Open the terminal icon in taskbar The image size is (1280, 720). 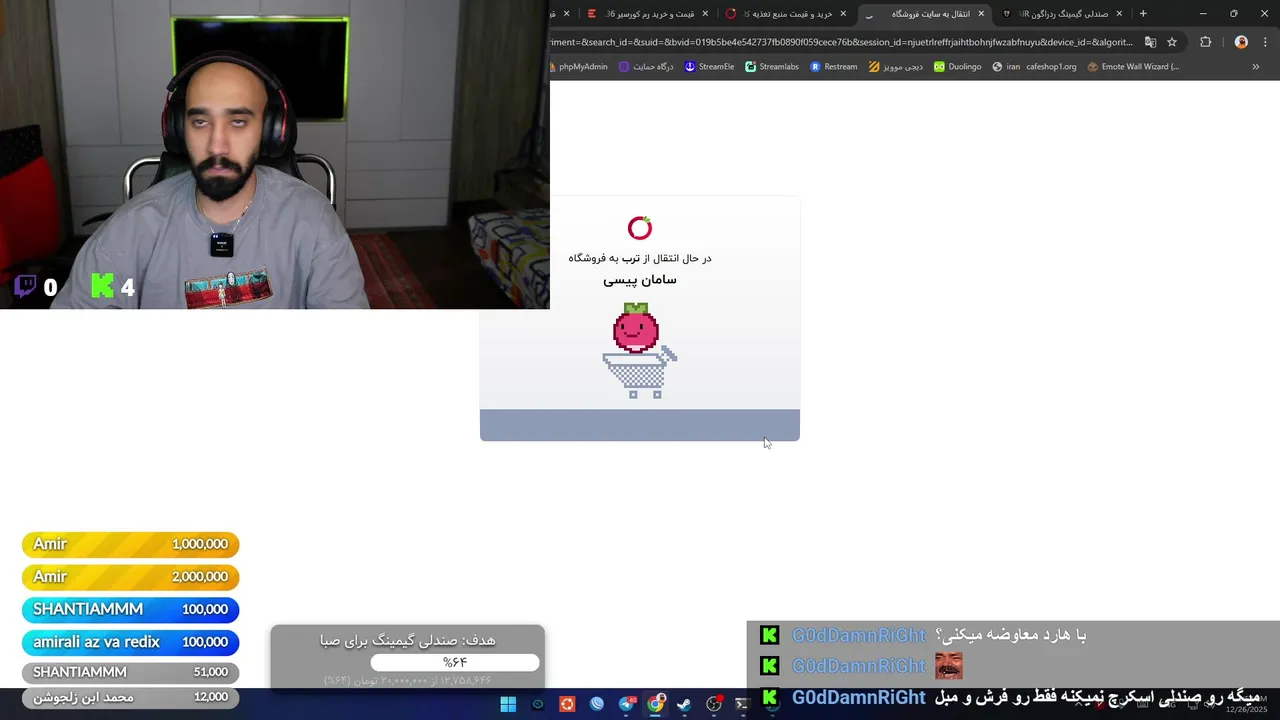(742, 704)
